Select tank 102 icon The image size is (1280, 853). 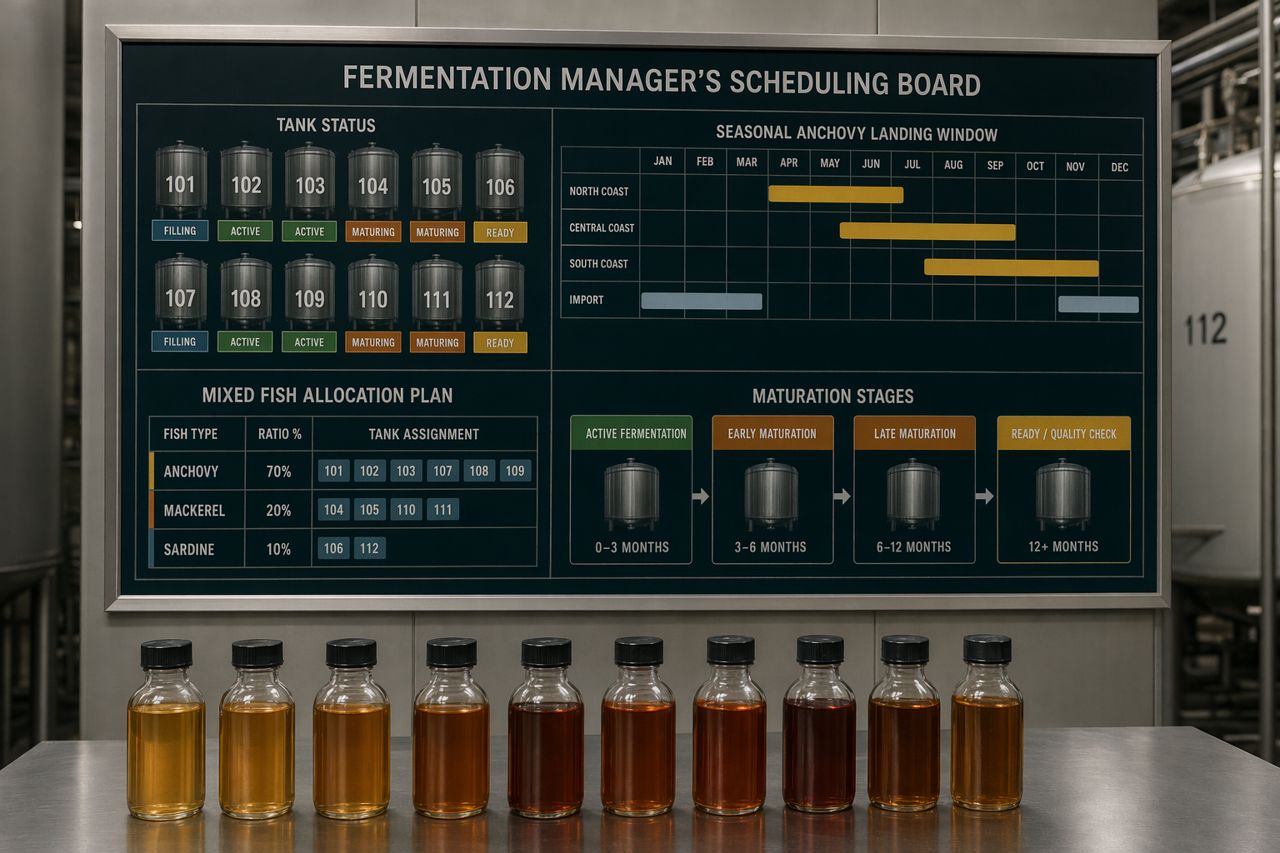[x=246, y=180]
